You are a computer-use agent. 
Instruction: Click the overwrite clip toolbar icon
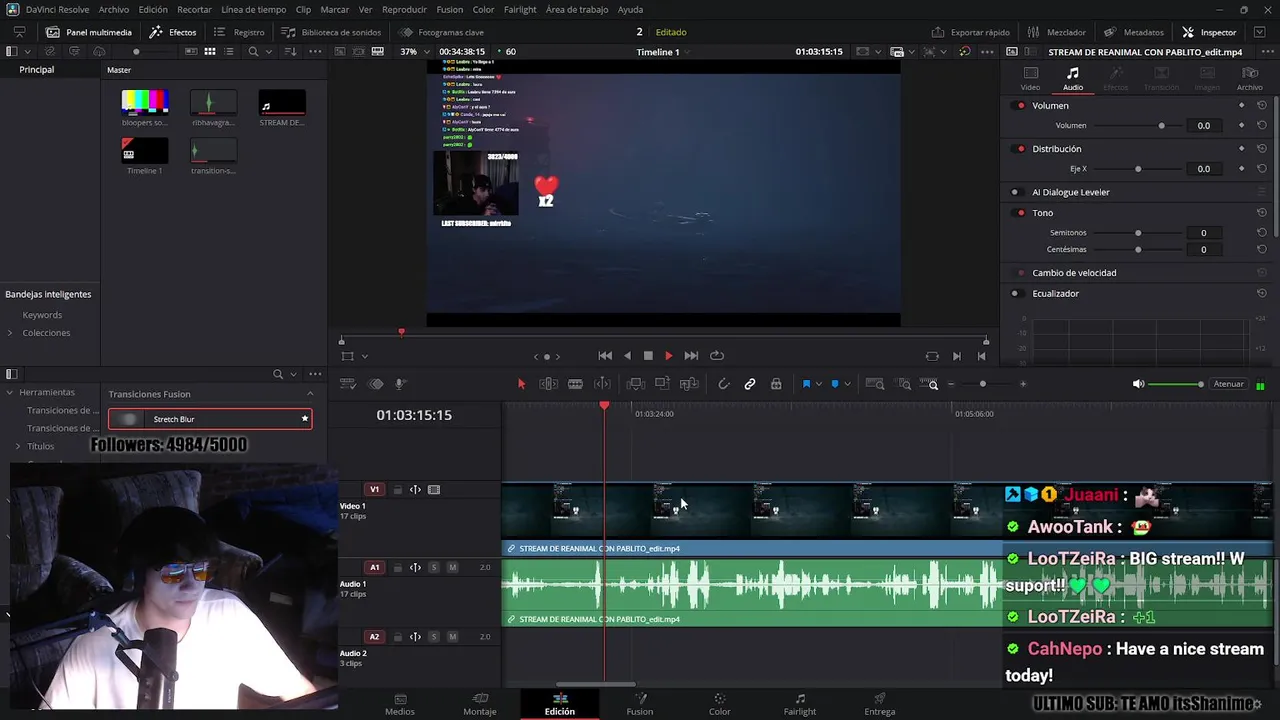coord(662,384)
